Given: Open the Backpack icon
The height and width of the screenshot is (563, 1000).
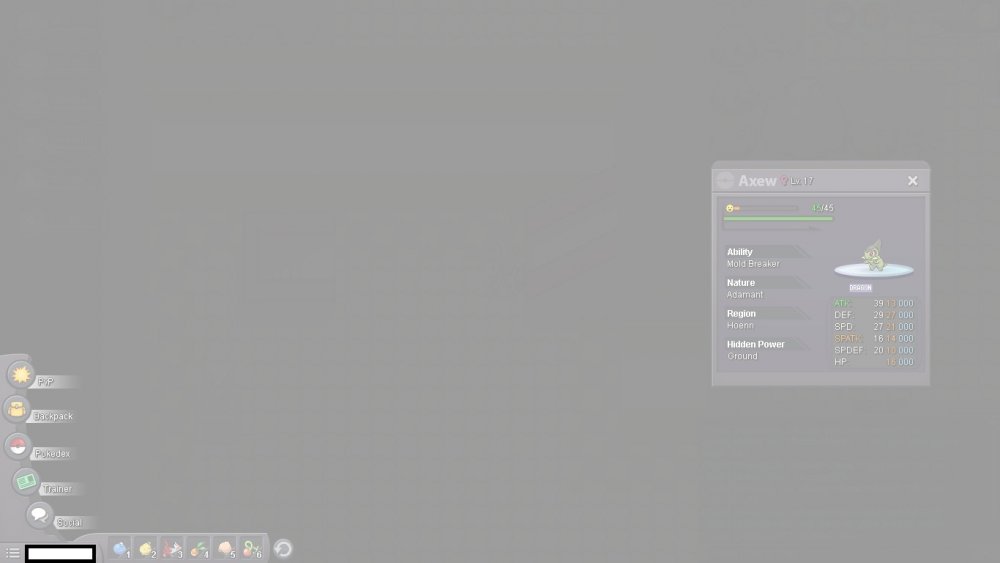Looking at the screenshot, I should (x=17, y=408).
